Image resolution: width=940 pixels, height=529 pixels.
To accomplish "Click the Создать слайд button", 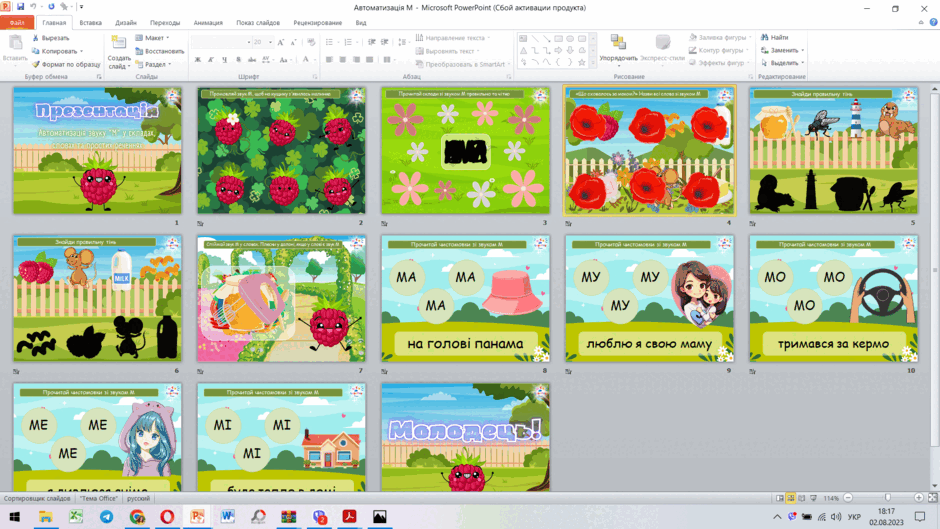I will pyautogui.click(x=119, y=53).
